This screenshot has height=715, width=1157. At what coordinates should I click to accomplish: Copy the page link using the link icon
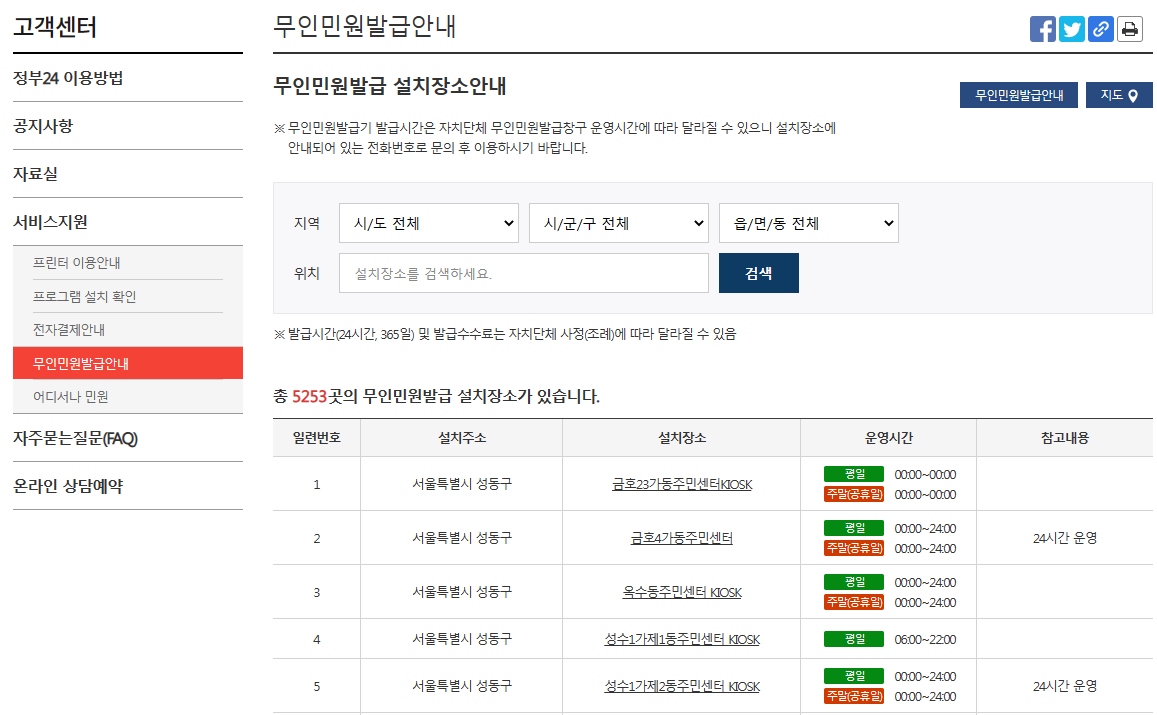[1100, 29]
